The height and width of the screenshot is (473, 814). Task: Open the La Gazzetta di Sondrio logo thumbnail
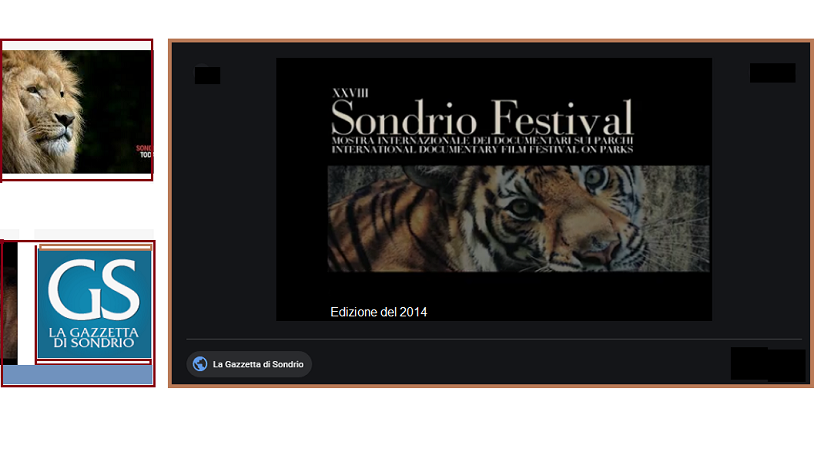[x=94, y=304]
